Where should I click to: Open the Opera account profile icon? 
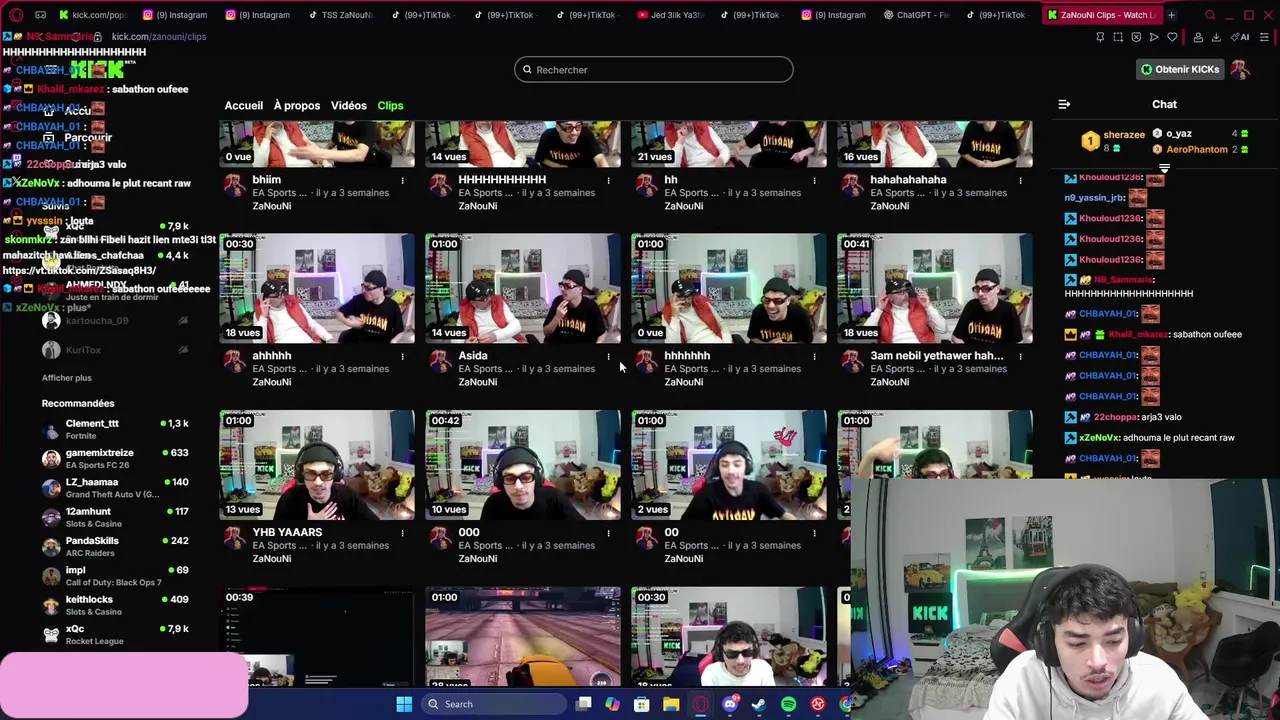point(1198,37)
